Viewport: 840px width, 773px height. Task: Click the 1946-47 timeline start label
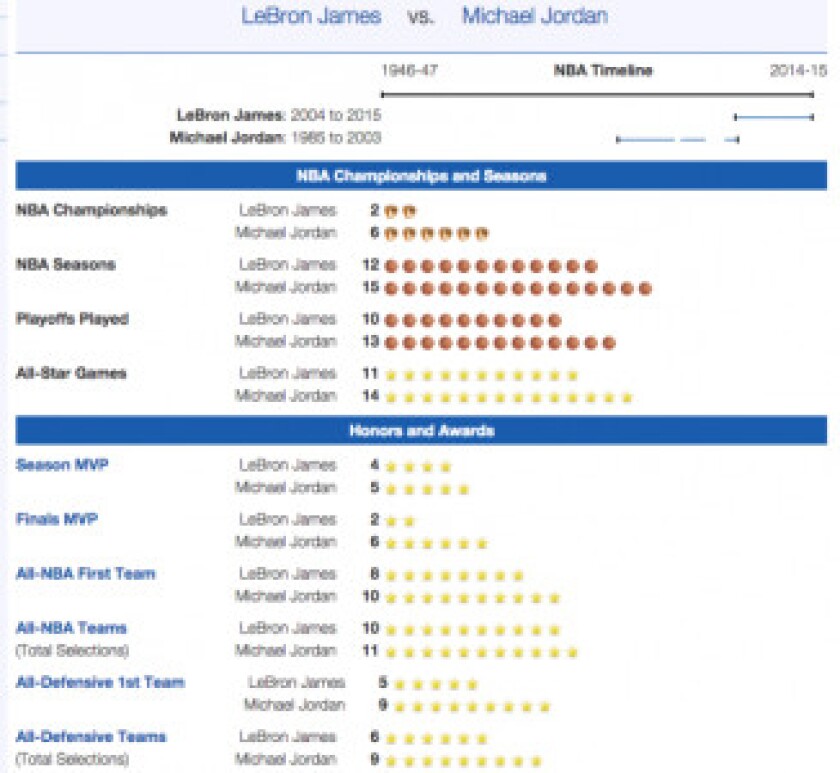409,70
